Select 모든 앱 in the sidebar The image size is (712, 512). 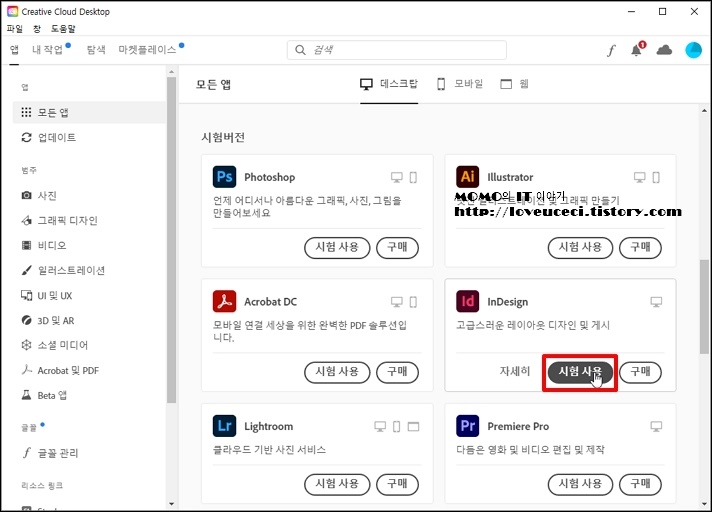coord(89,112)
